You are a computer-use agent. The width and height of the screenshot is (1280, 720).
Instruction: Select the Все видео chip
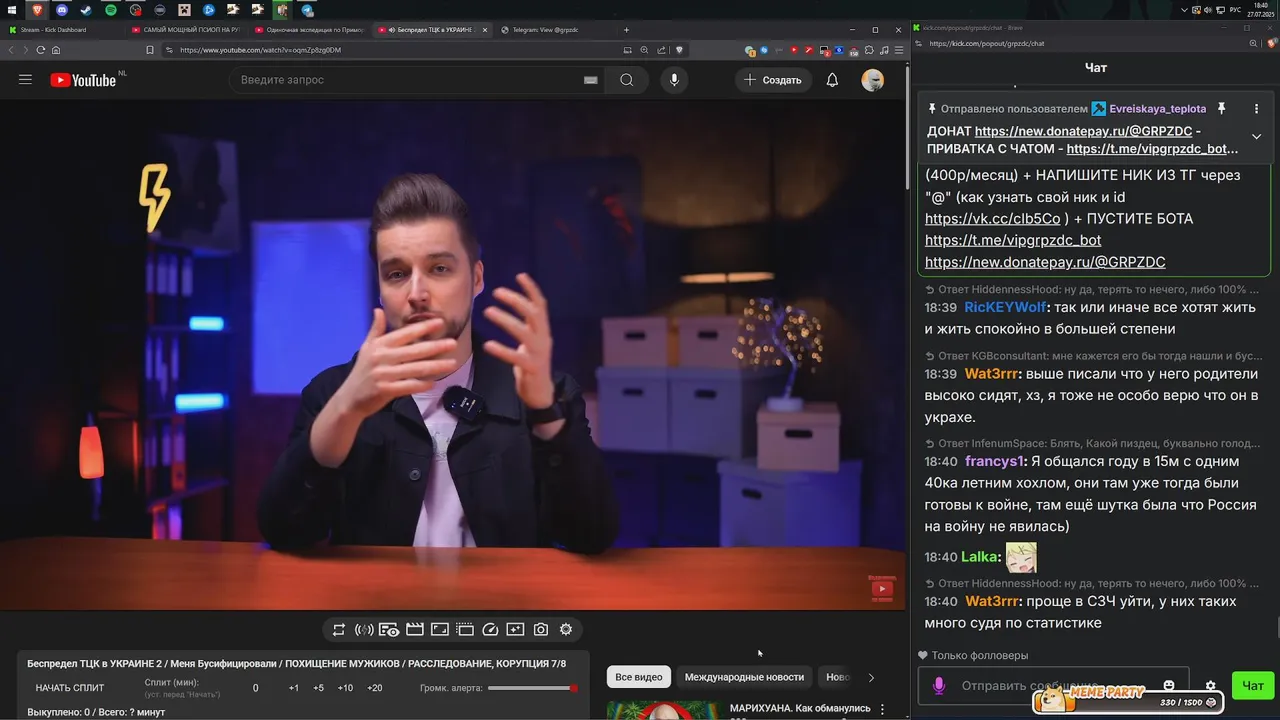pyautogui.click(x=639, y=677)
